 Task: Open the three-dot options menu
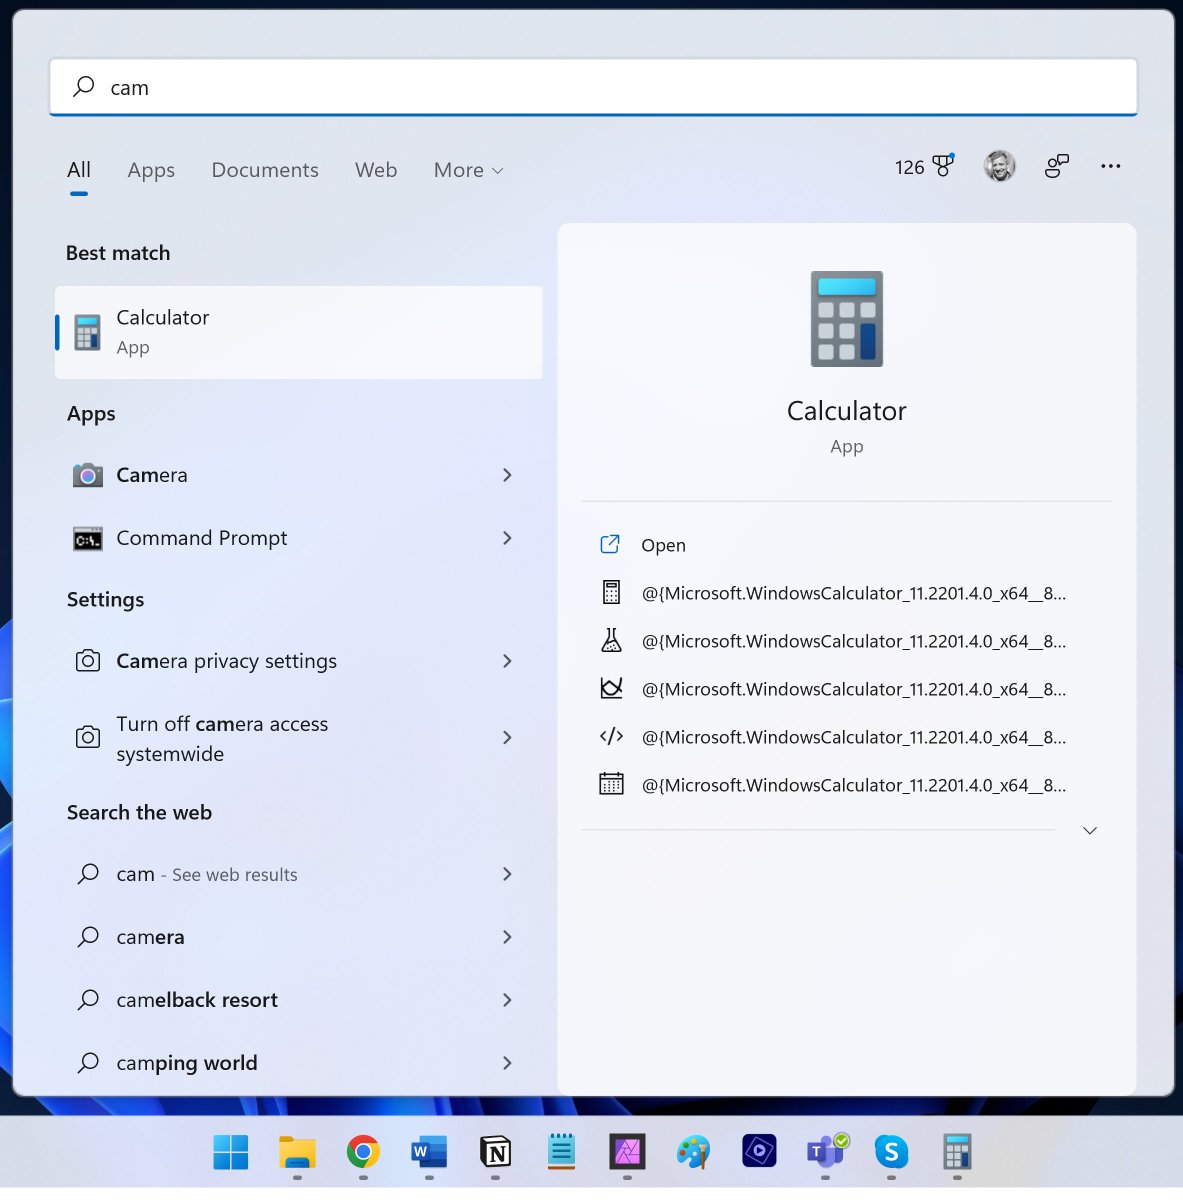[x=1111, y=166]
